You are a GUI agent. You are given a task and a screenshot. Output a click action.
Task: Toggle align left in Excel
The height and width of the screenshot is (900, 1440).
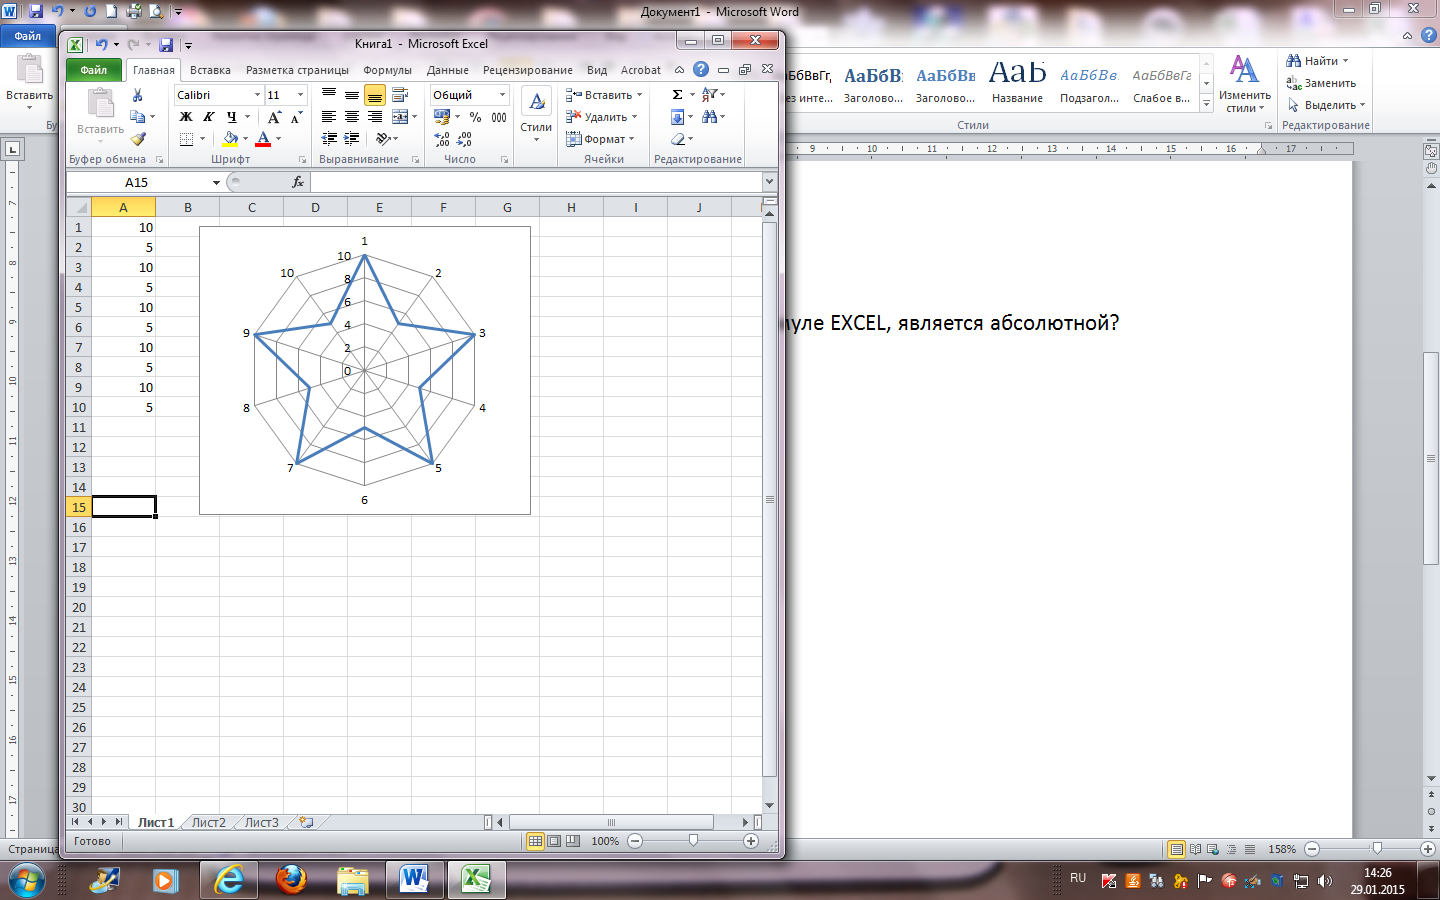point(329,117)
